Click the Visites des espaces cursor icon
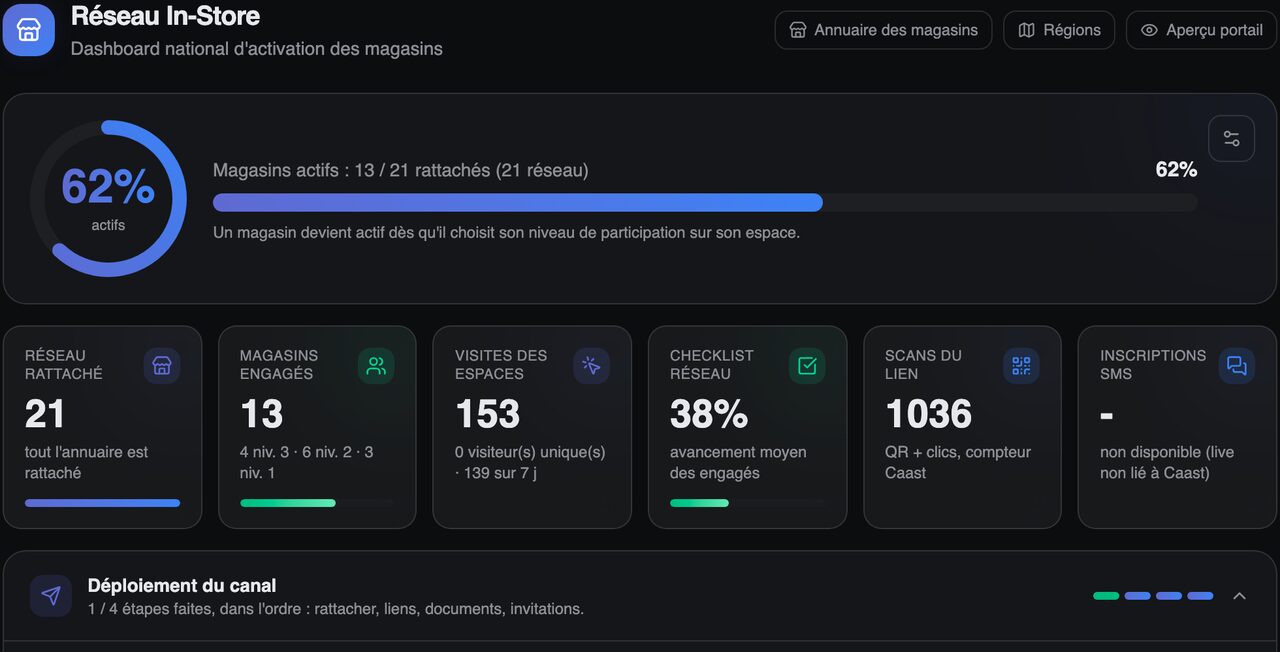The width and height of the screenshot is (1280, 652). 591,366
